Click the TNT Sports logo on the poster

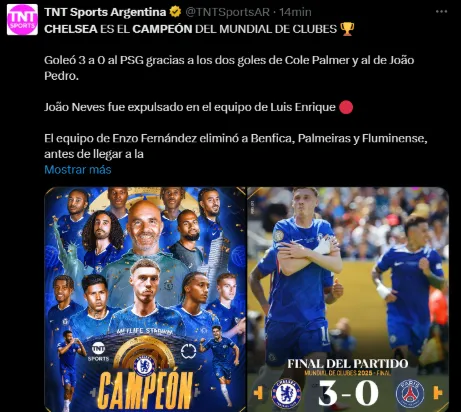[98, 352]
